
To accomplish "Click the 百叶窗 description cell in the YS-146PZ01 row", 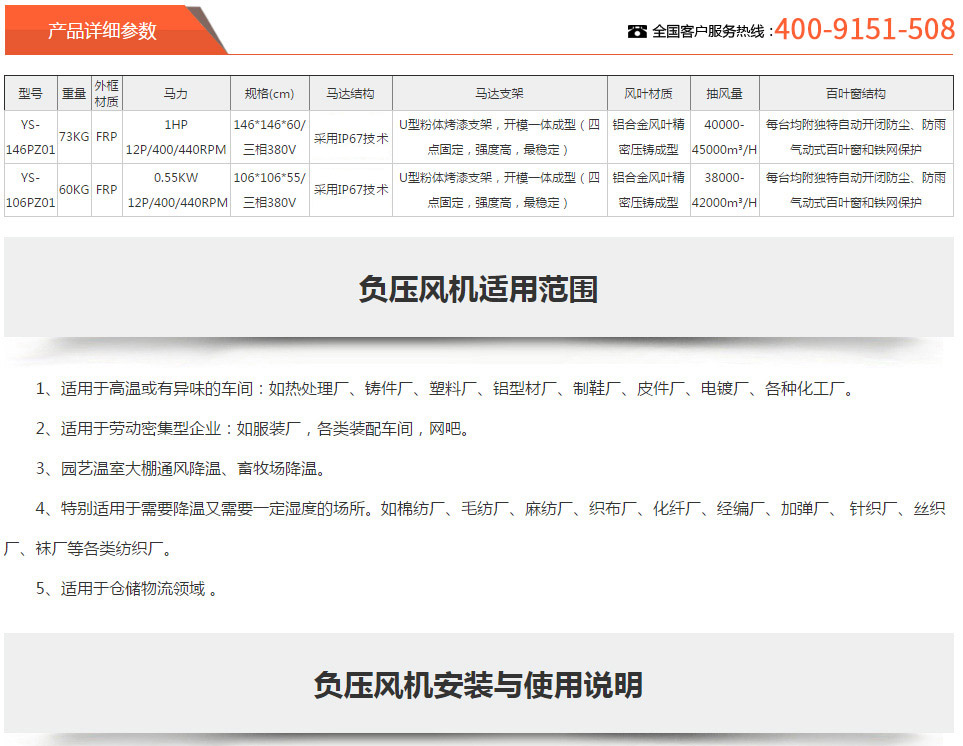I will coord(856,137).
